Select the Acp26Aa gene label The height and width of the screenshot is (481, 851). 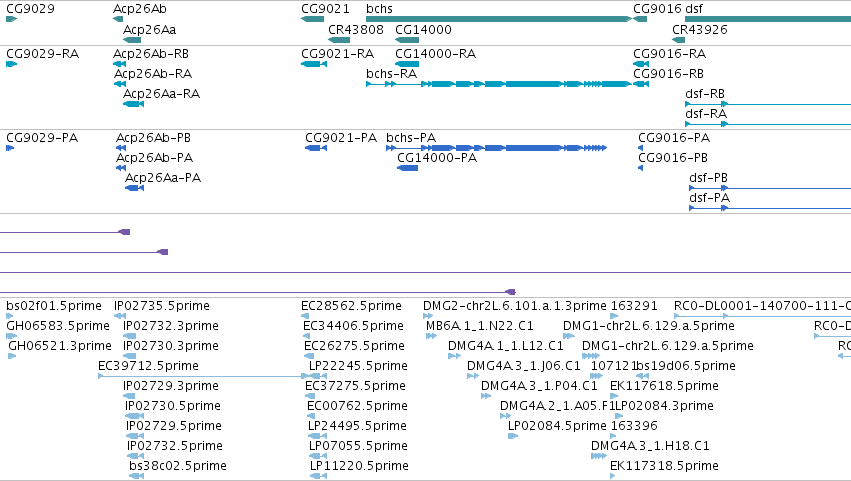[149, 30]
